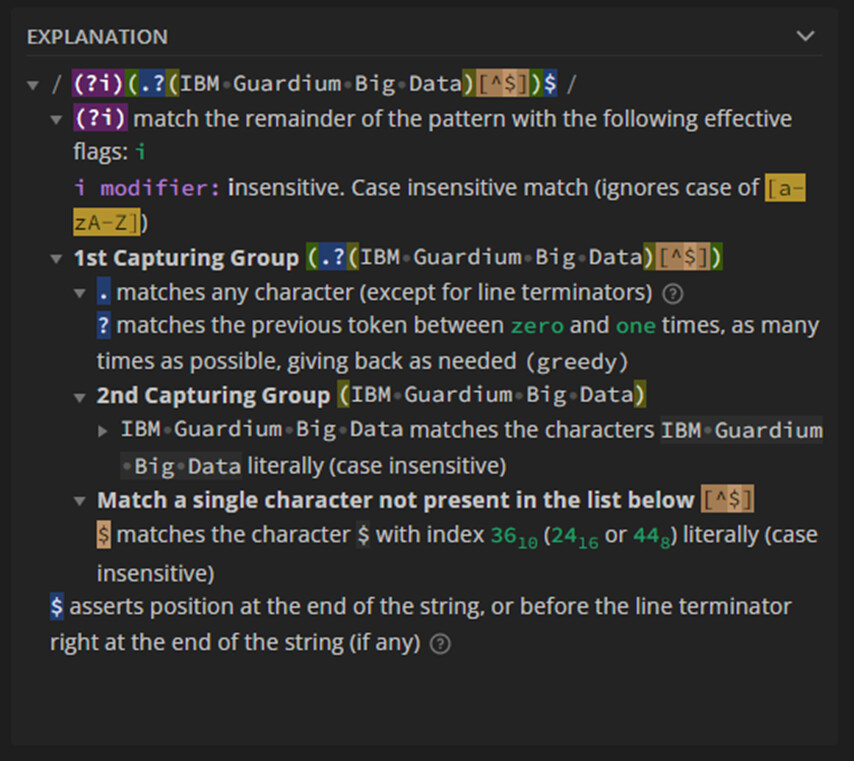Image resolution: width=854 pixels, height=761 pixels.
Task: Collapse the Explanation panel with the chevron
Action: click(x=805, y=36)
